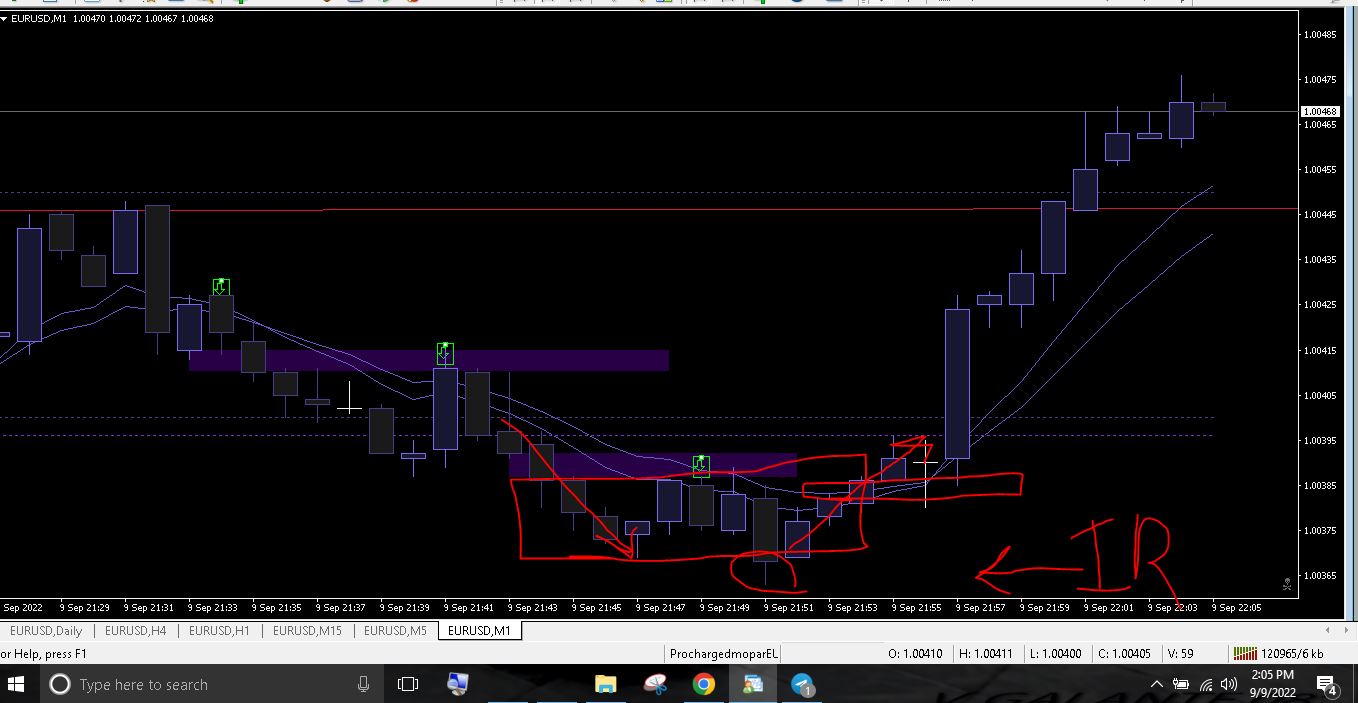The width and height of the screenshot is (1358, 703).
Task: Click the ProchargedmoparEL profile in status bar
Action: pos(724,654)
